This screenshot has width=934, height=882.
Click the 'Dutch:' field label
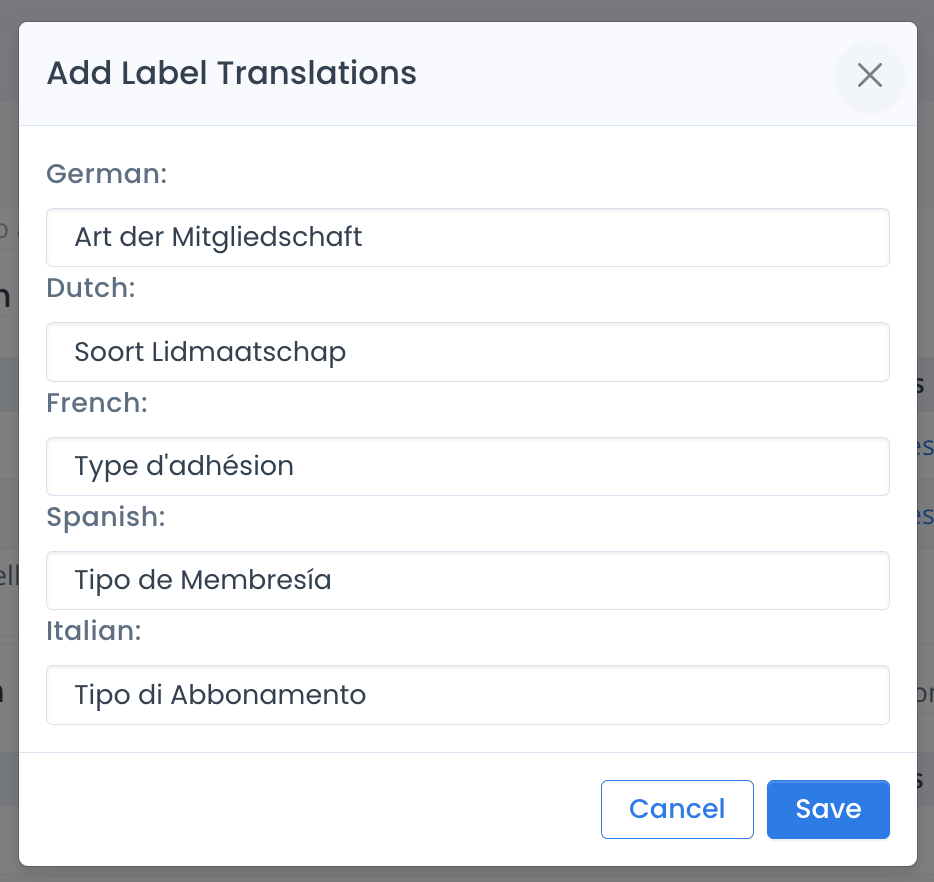[x=90, y=288]
